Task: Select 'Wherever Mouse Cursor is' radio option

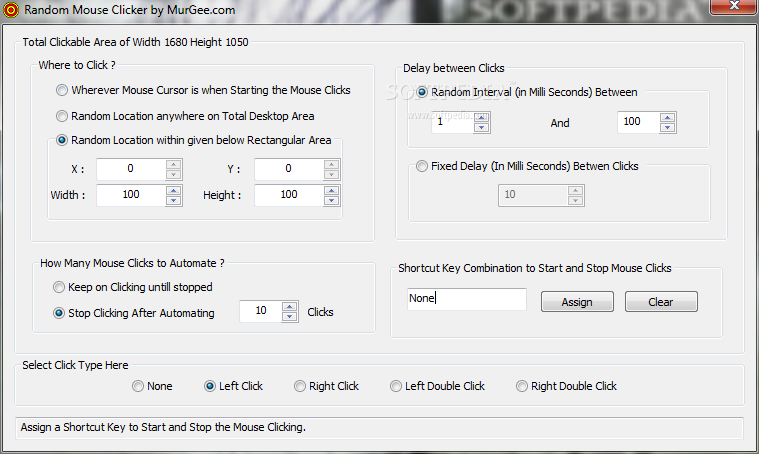Action: click(x=61, y=90)
